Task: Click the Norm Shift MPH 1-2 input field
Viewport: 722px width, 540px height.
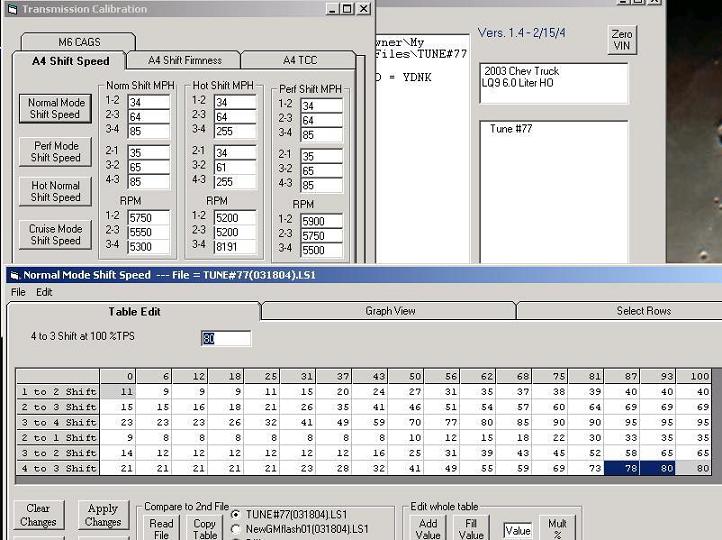Action: click(147, 102)
